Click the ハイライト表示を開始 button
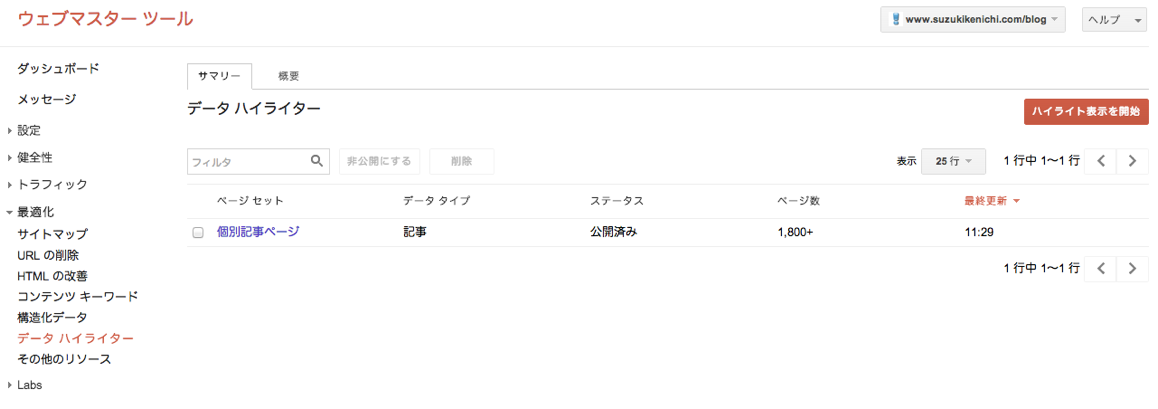The width and height of the screenshot is (1158, 409). 1086,111
